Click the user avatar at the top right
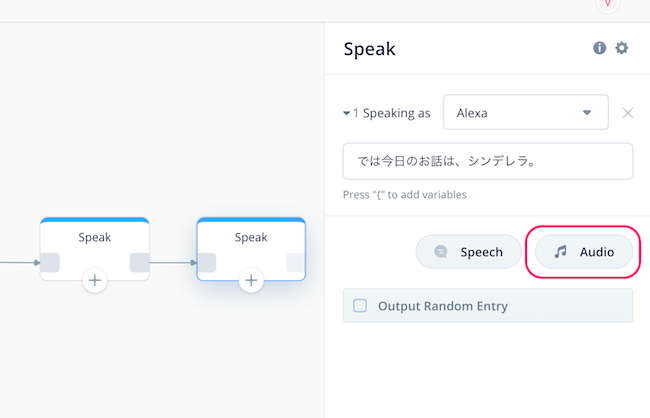Viewport: 650px width, 418px height. [608, 5]
